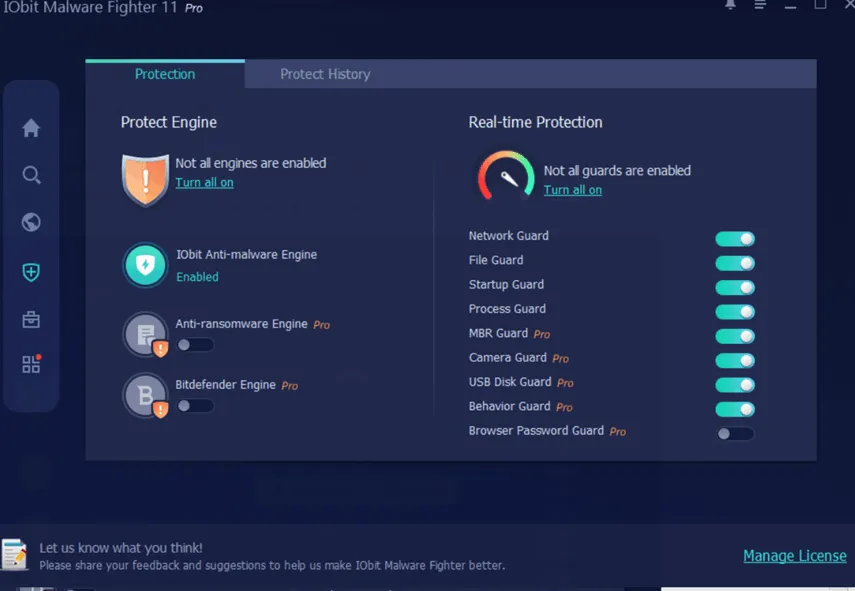855x591 pixels.
Task: Select the shield Protection icon in sidebar
Action: [31, 271]
